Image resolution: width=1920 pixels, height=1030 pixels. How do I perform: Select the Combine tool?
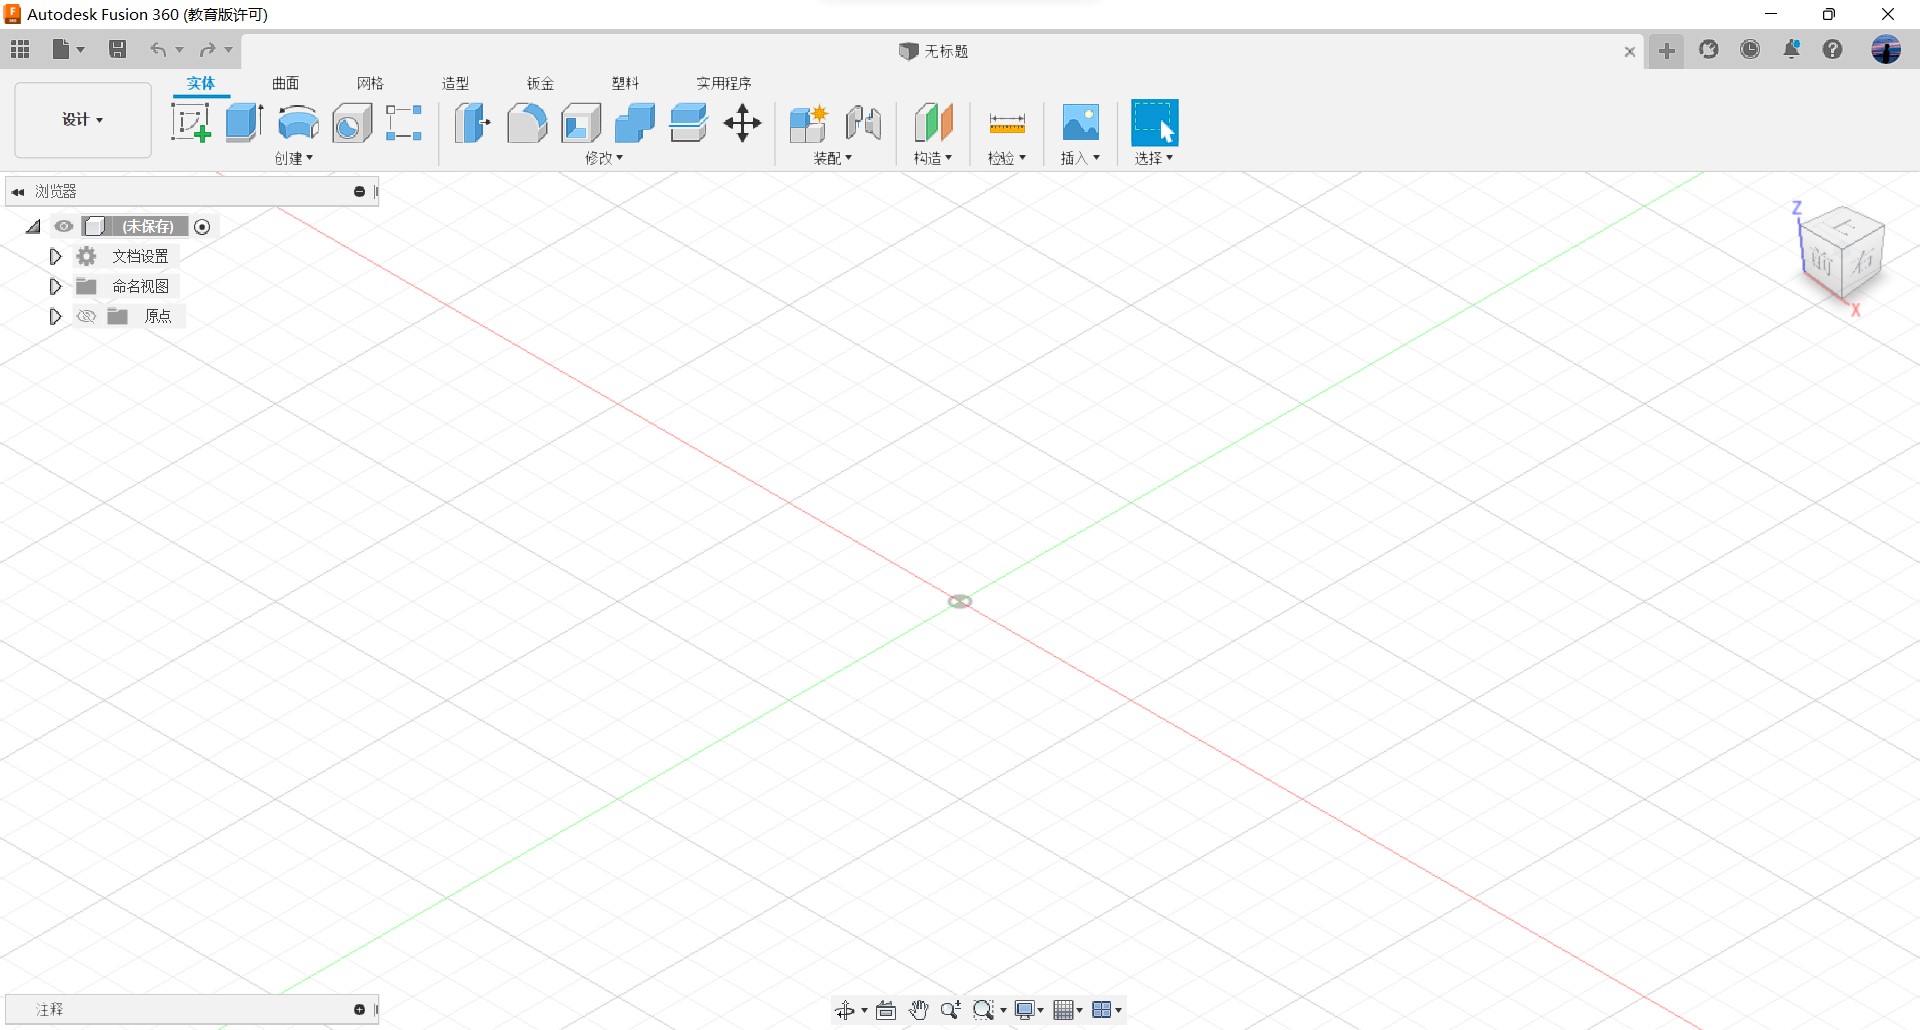point(635,123)
